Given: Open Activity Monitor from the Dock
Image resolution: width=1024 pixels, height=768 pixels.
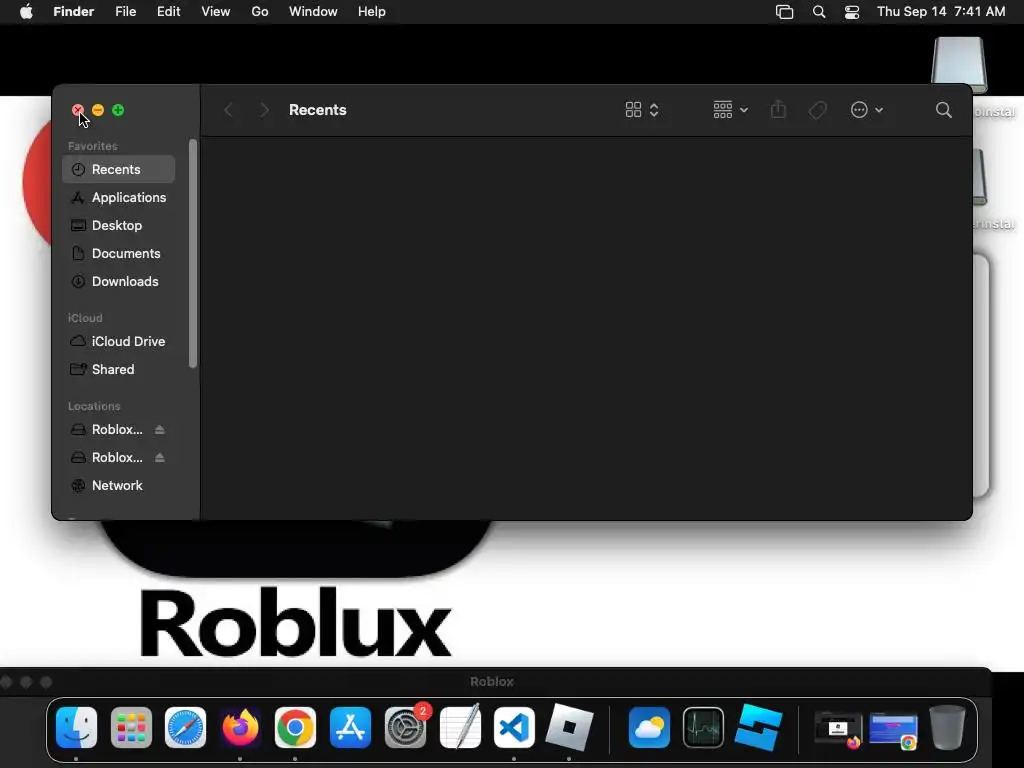Looking at the screenshot, I should (x=703, y=728).
